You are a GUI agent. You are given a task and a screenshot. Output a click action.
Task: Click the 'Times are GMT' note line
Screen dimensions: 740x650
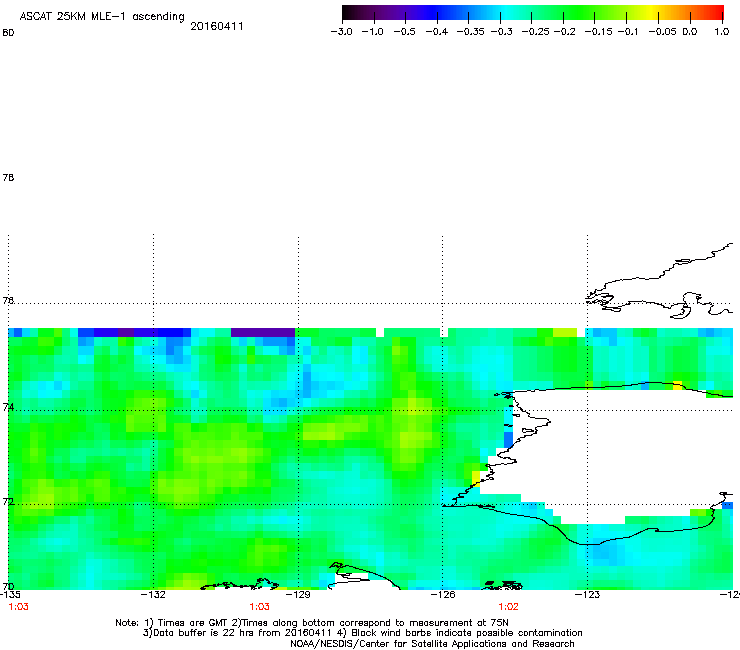point(312,623)
